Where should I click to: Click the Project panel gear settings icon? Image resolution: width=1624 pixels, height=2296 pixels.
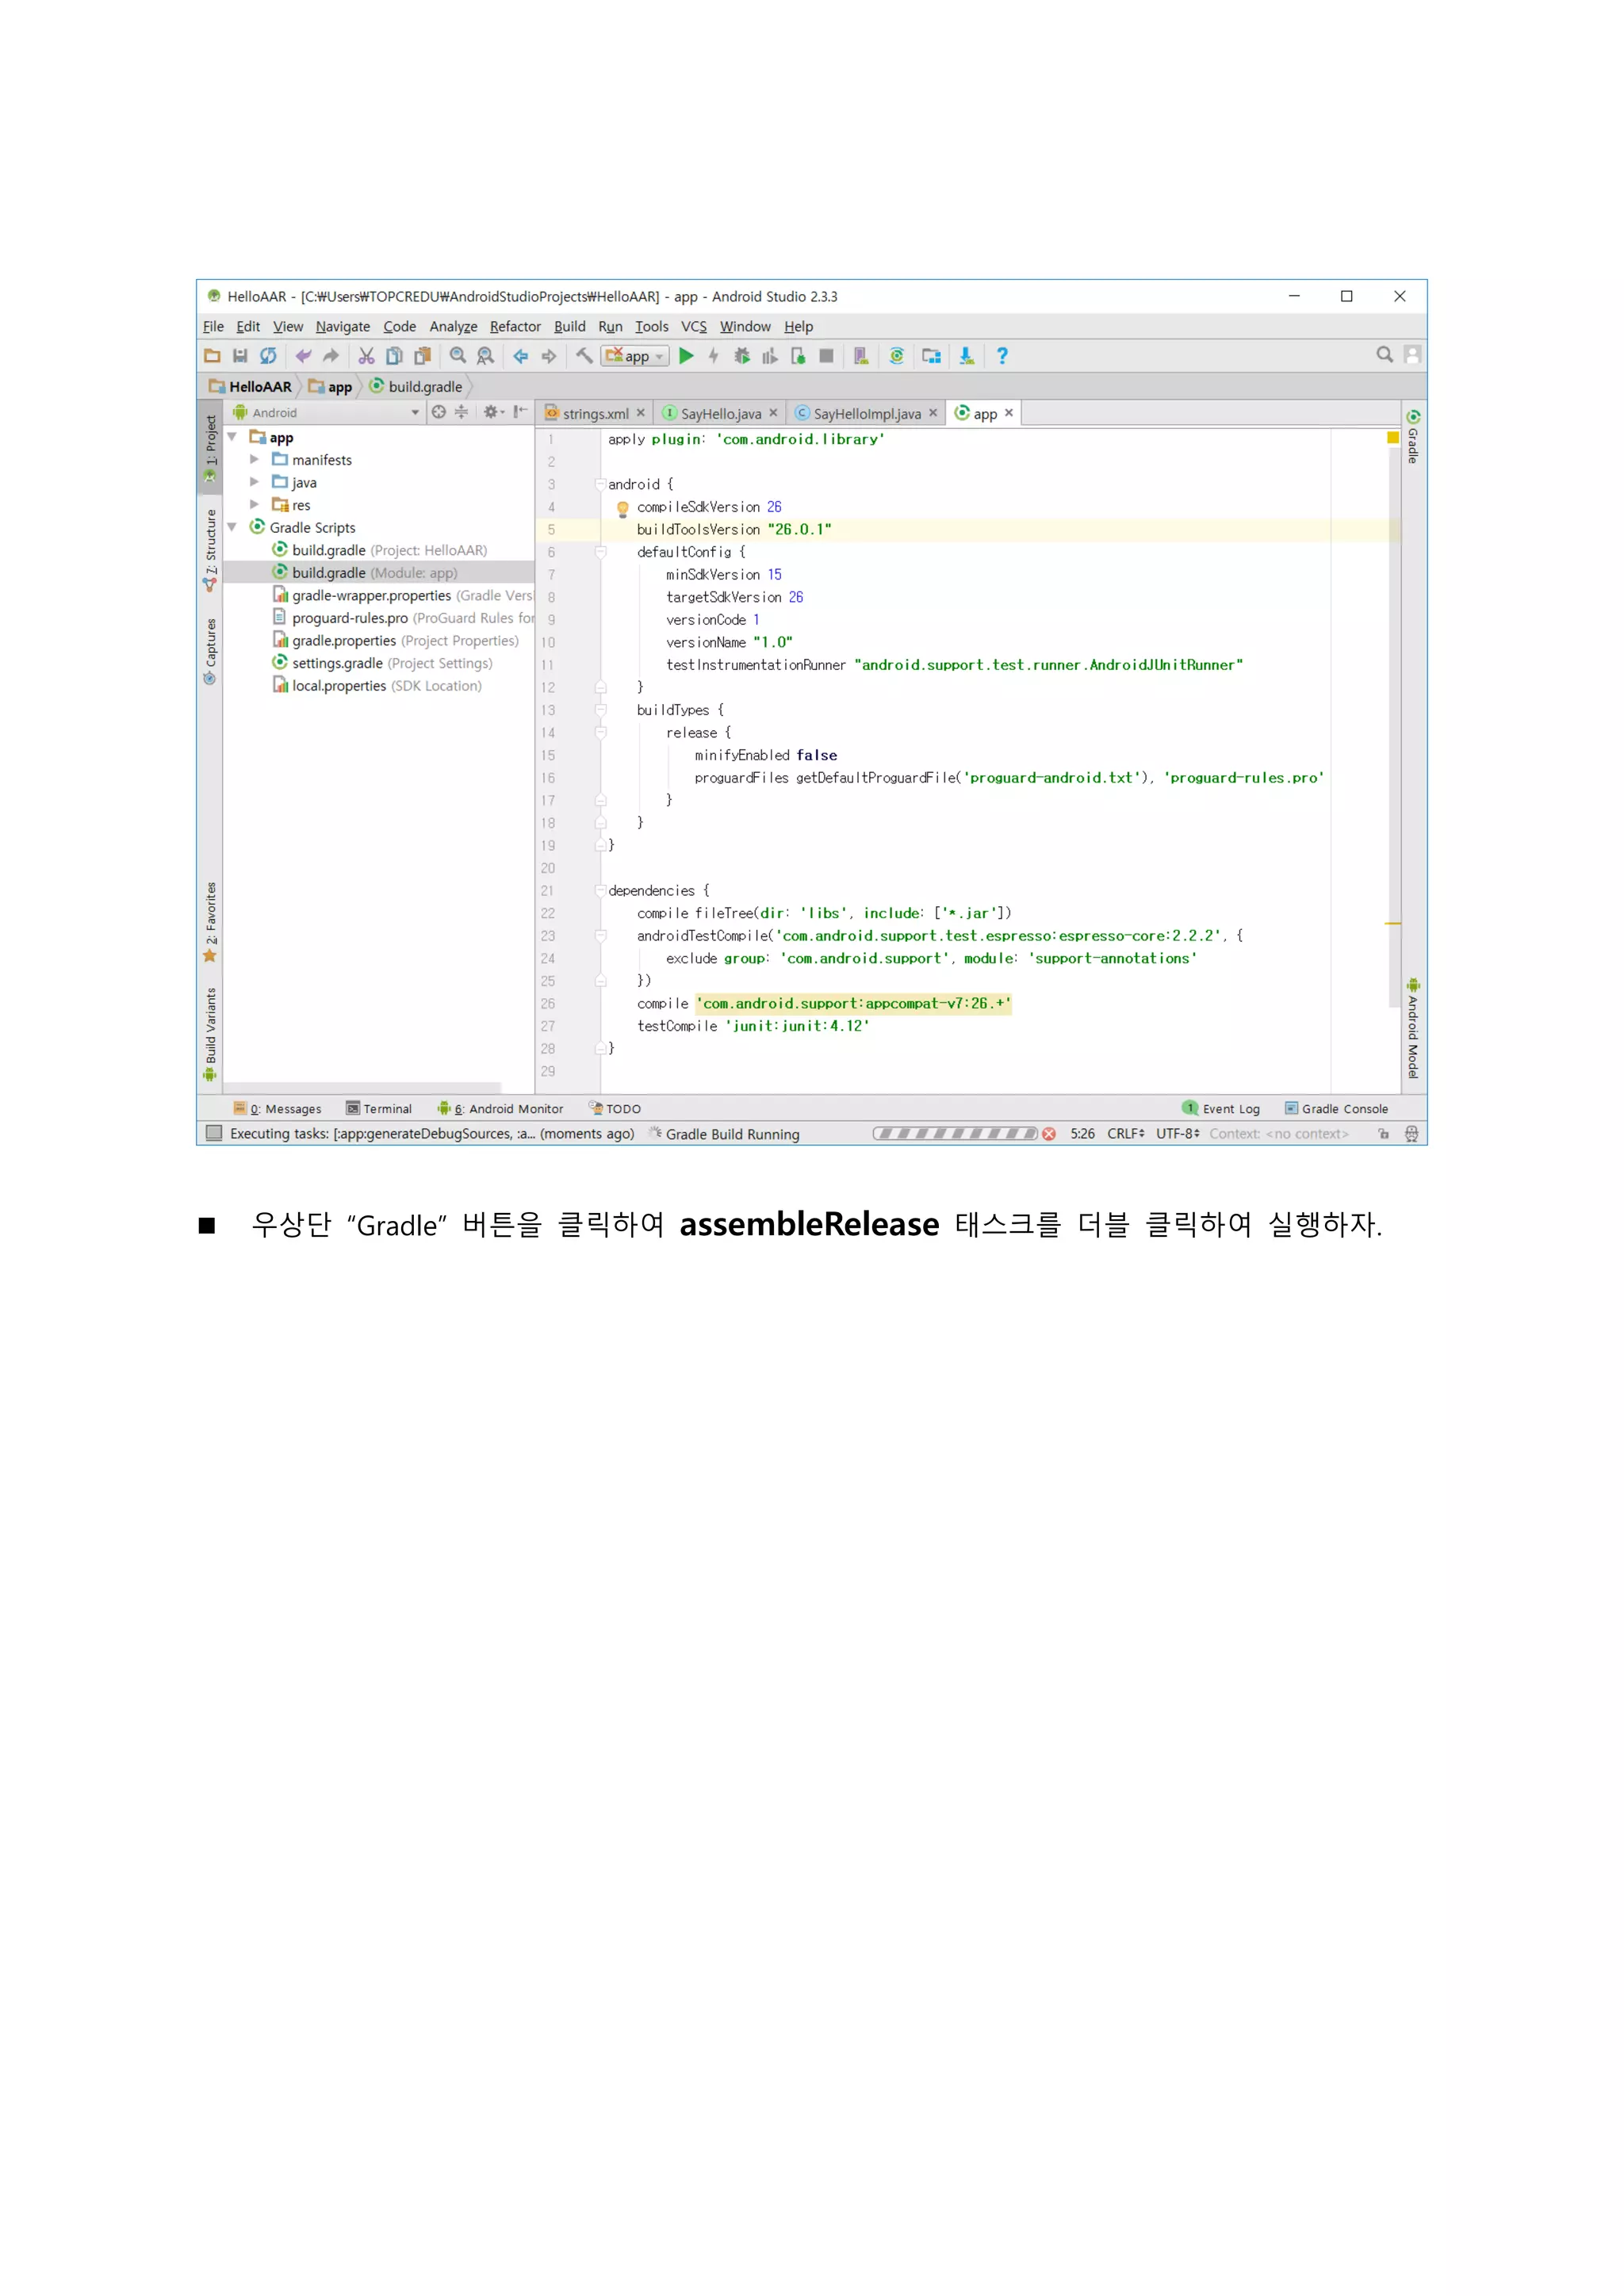click(x=493, y=412)
